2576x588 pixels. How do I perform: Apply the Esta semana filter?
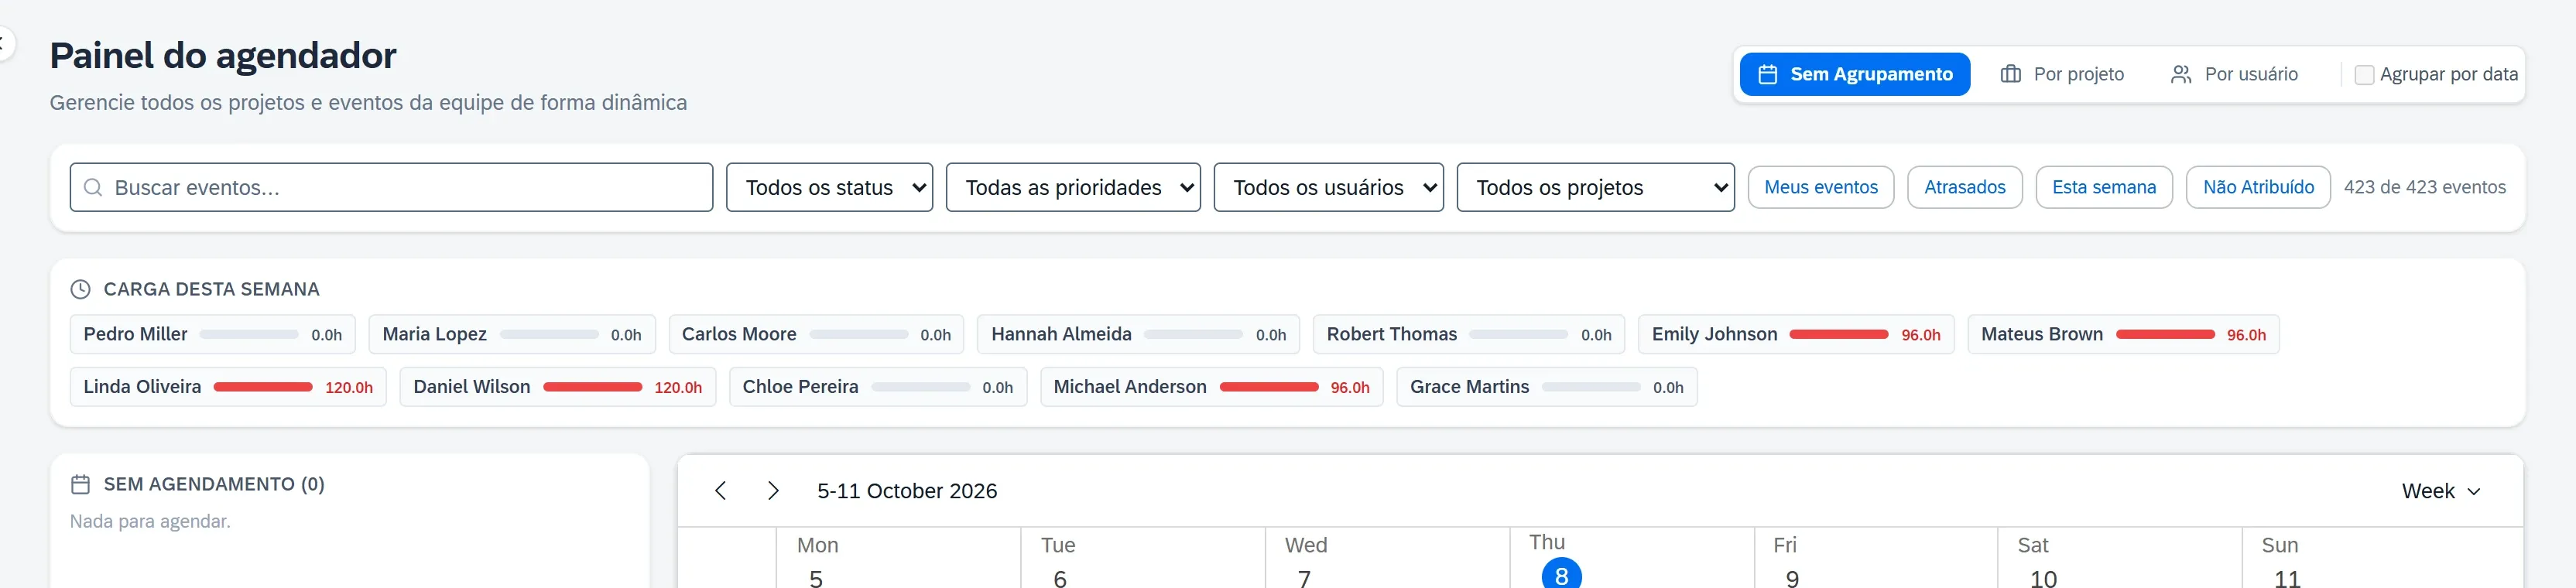2104,188
